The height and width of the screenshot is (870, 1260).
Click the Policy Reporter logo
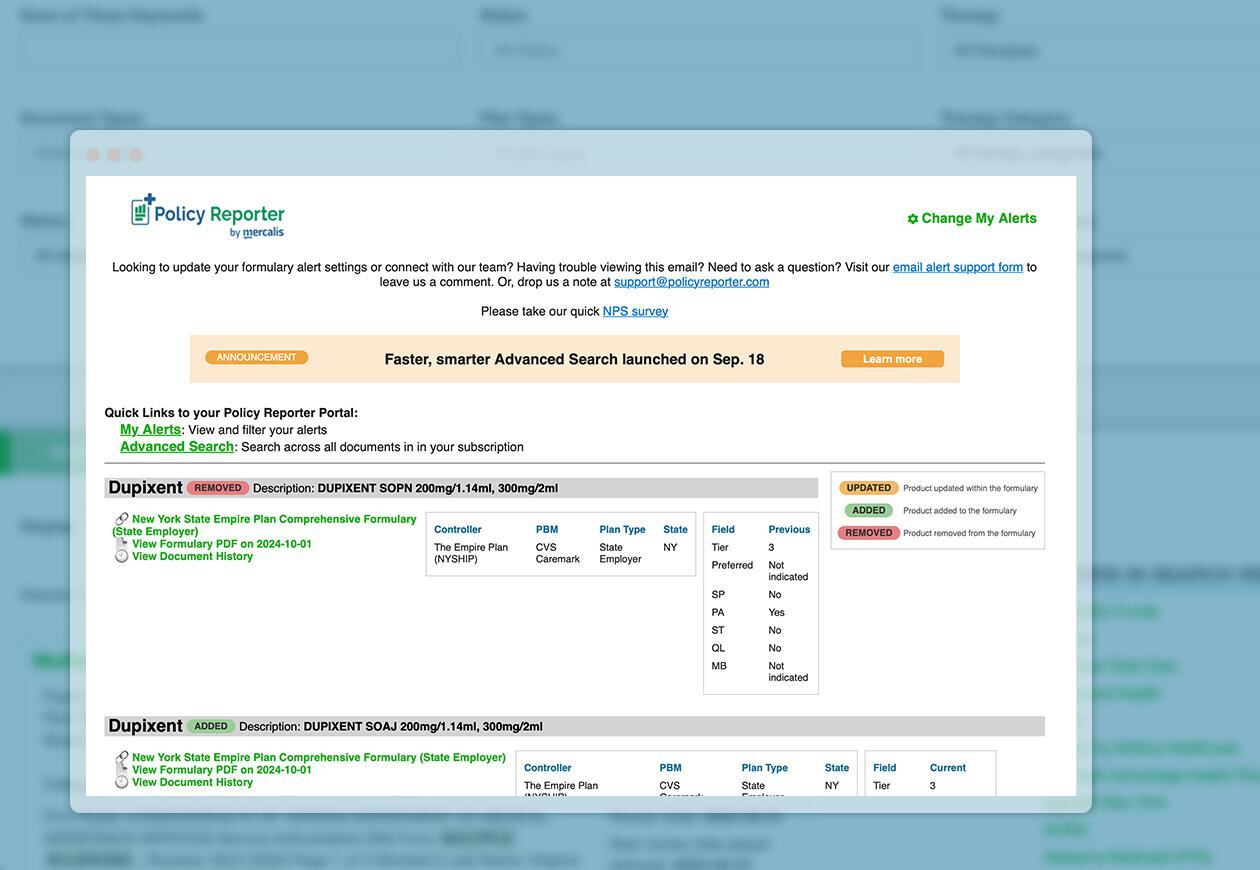coord(208,215)
